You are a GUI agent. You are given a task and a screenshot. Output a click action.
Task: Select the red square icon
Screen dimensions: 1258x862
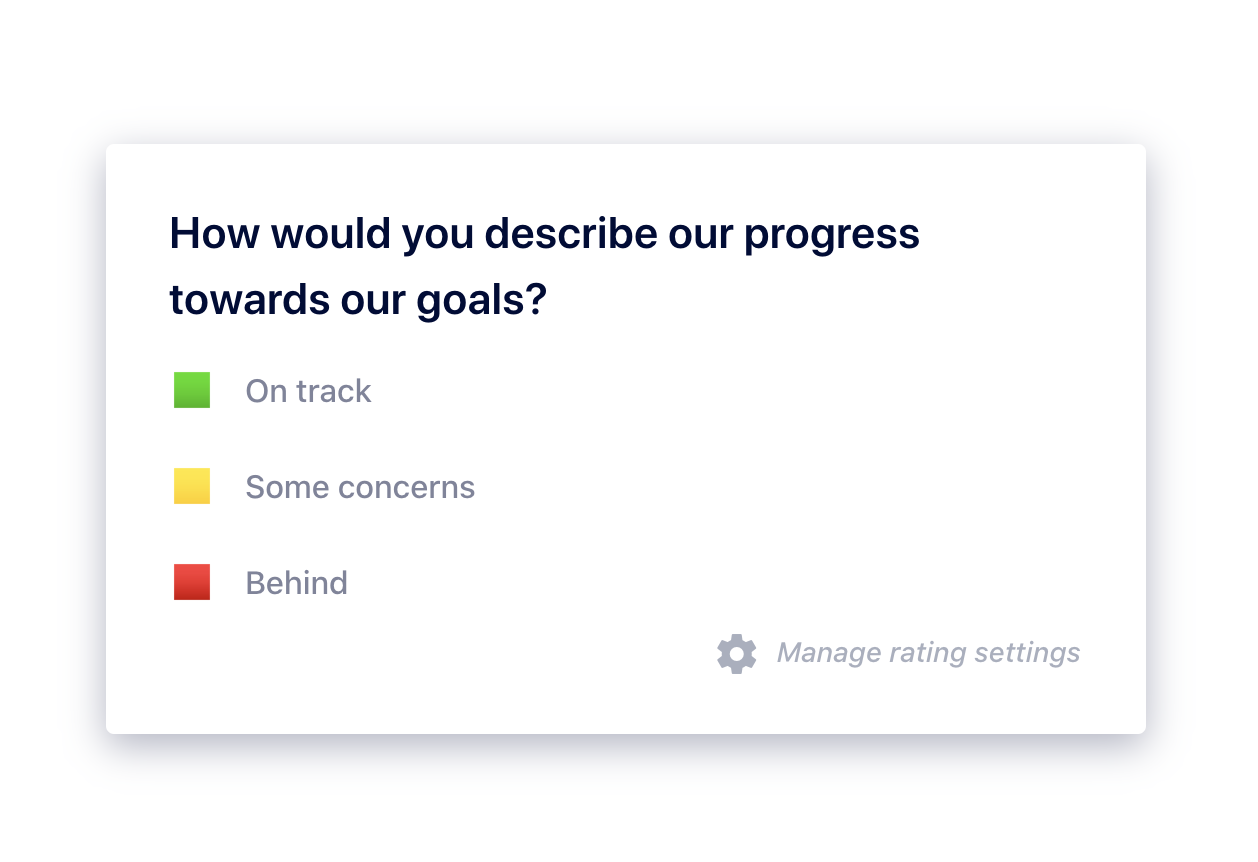click(x=192, y=582)
